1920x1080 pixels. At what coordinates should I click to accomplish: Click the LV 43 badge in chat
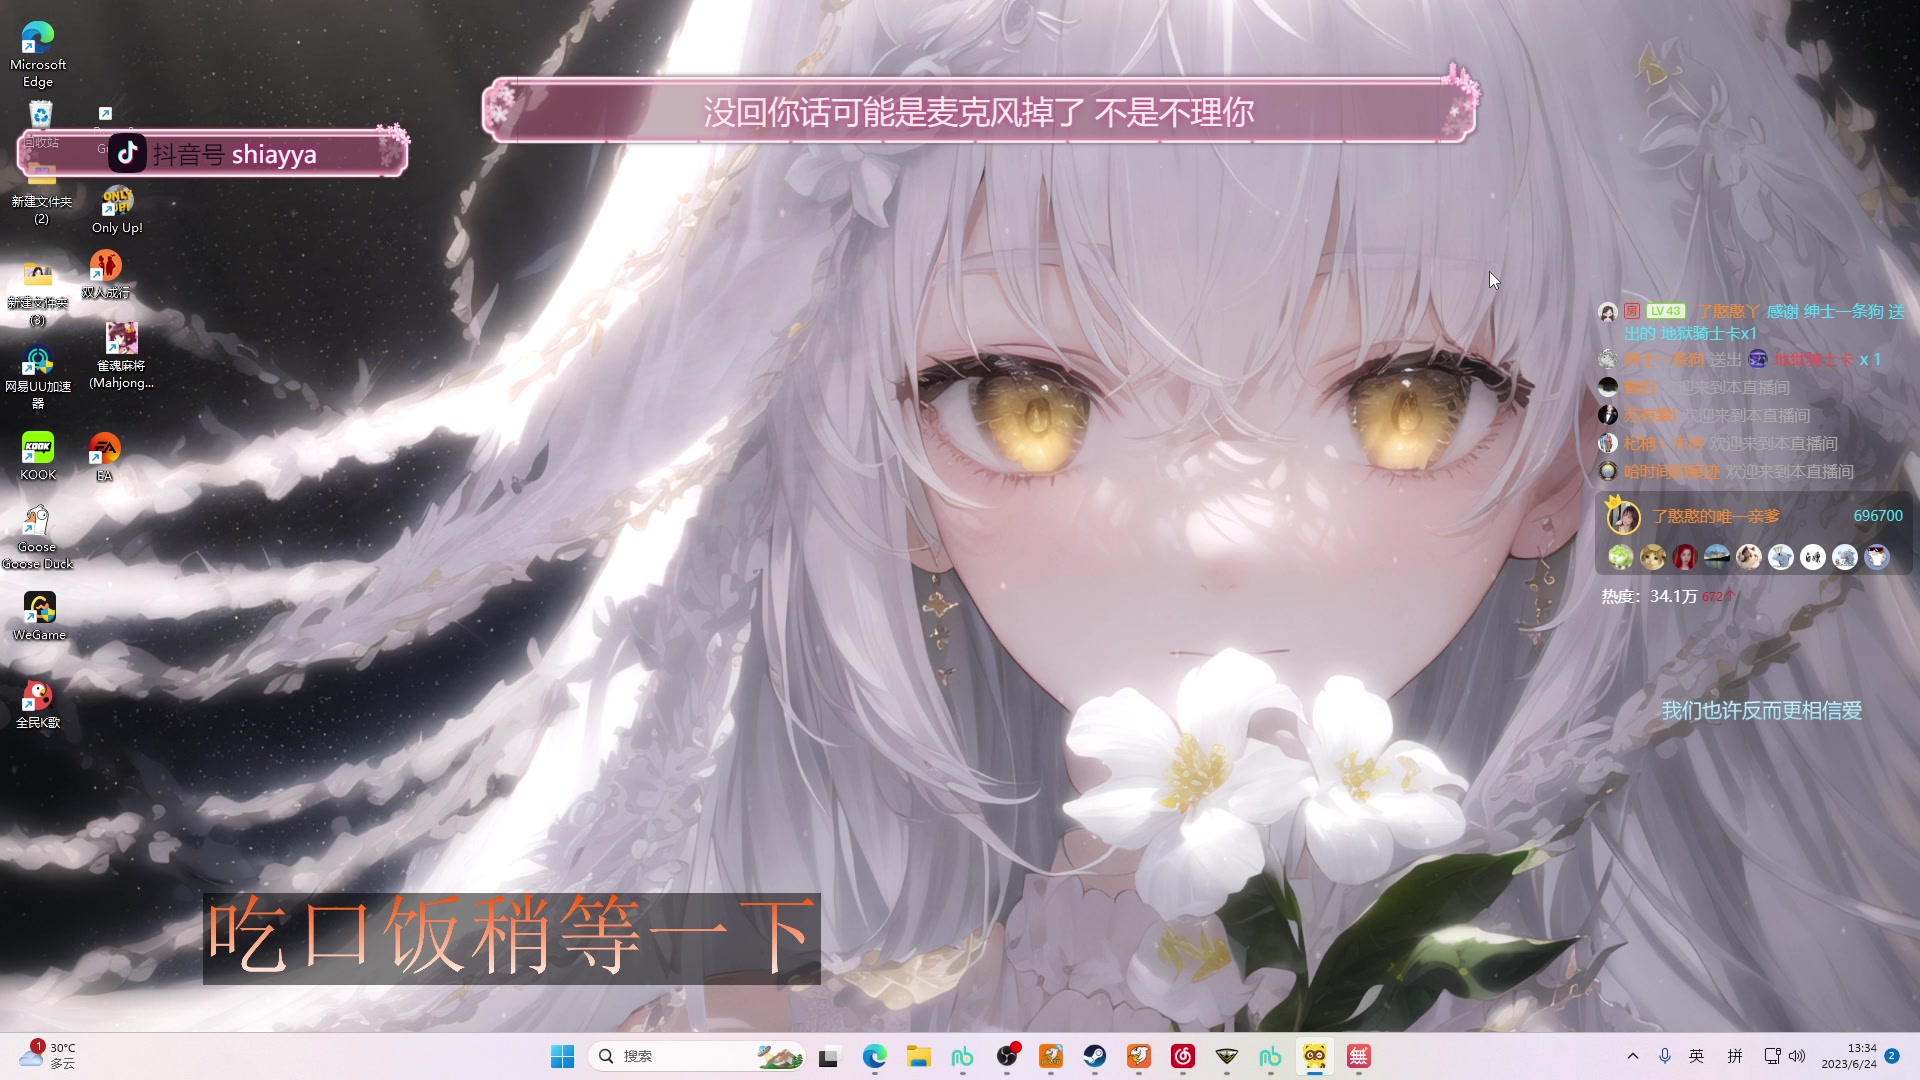click(x=1666, y=311)
